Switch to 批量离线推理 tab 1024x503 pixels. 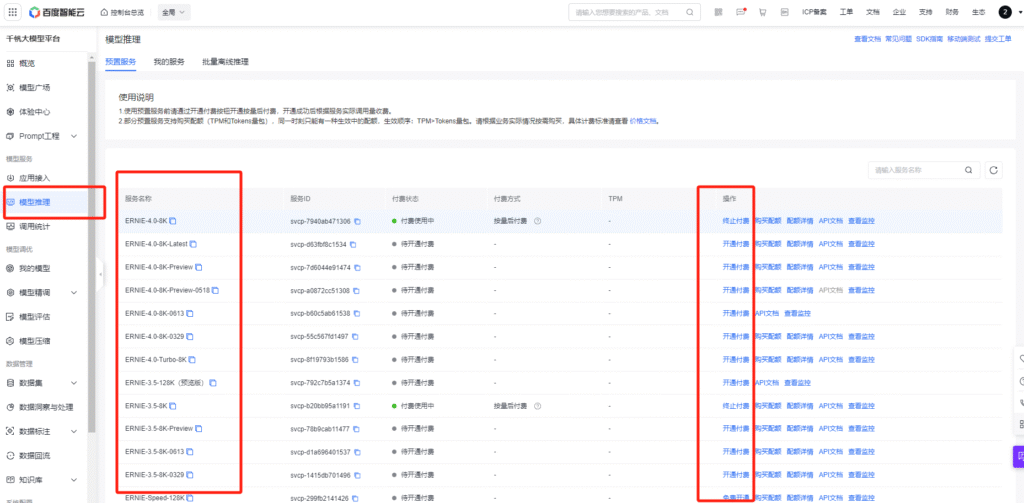pos(225,62)
